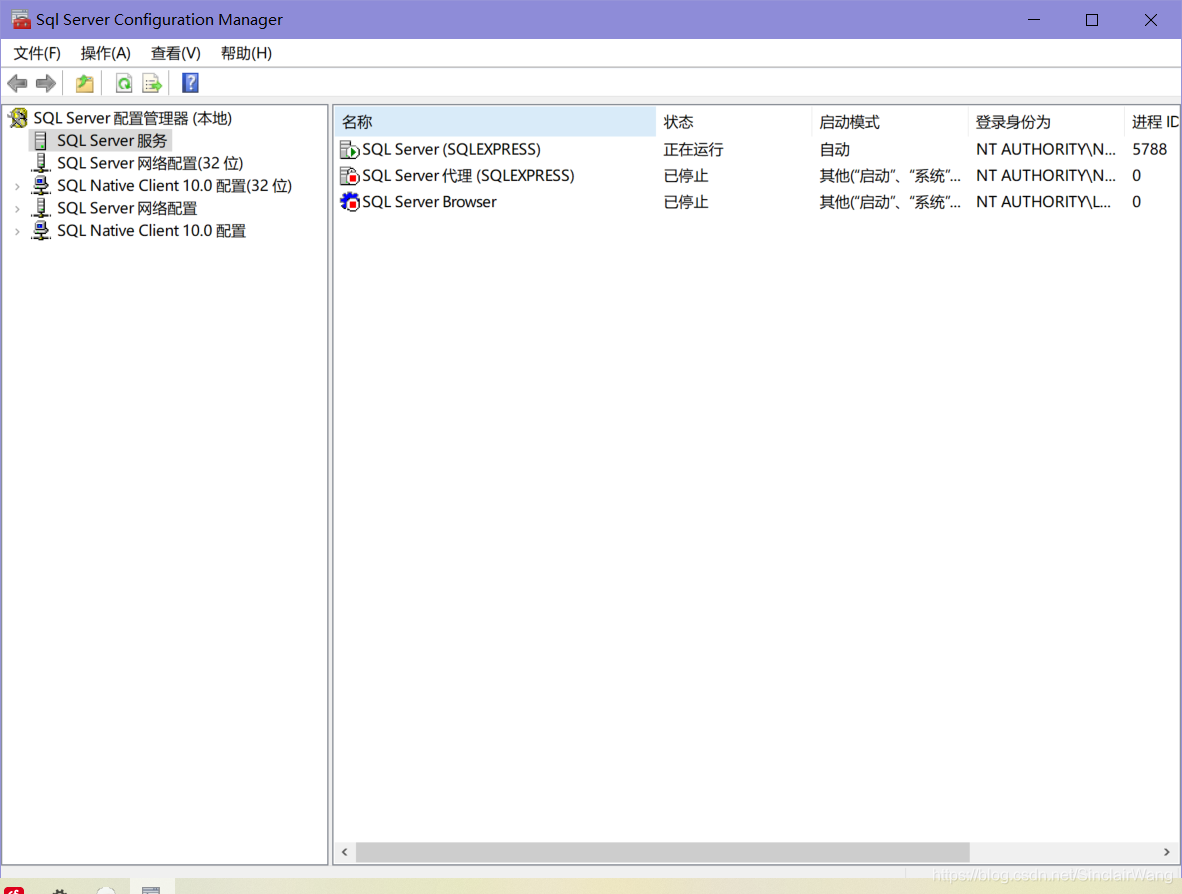Click the horizontal scrollbar thumb
The image size is (1182, 894).
pyautogui.click(x=663, y=853)
